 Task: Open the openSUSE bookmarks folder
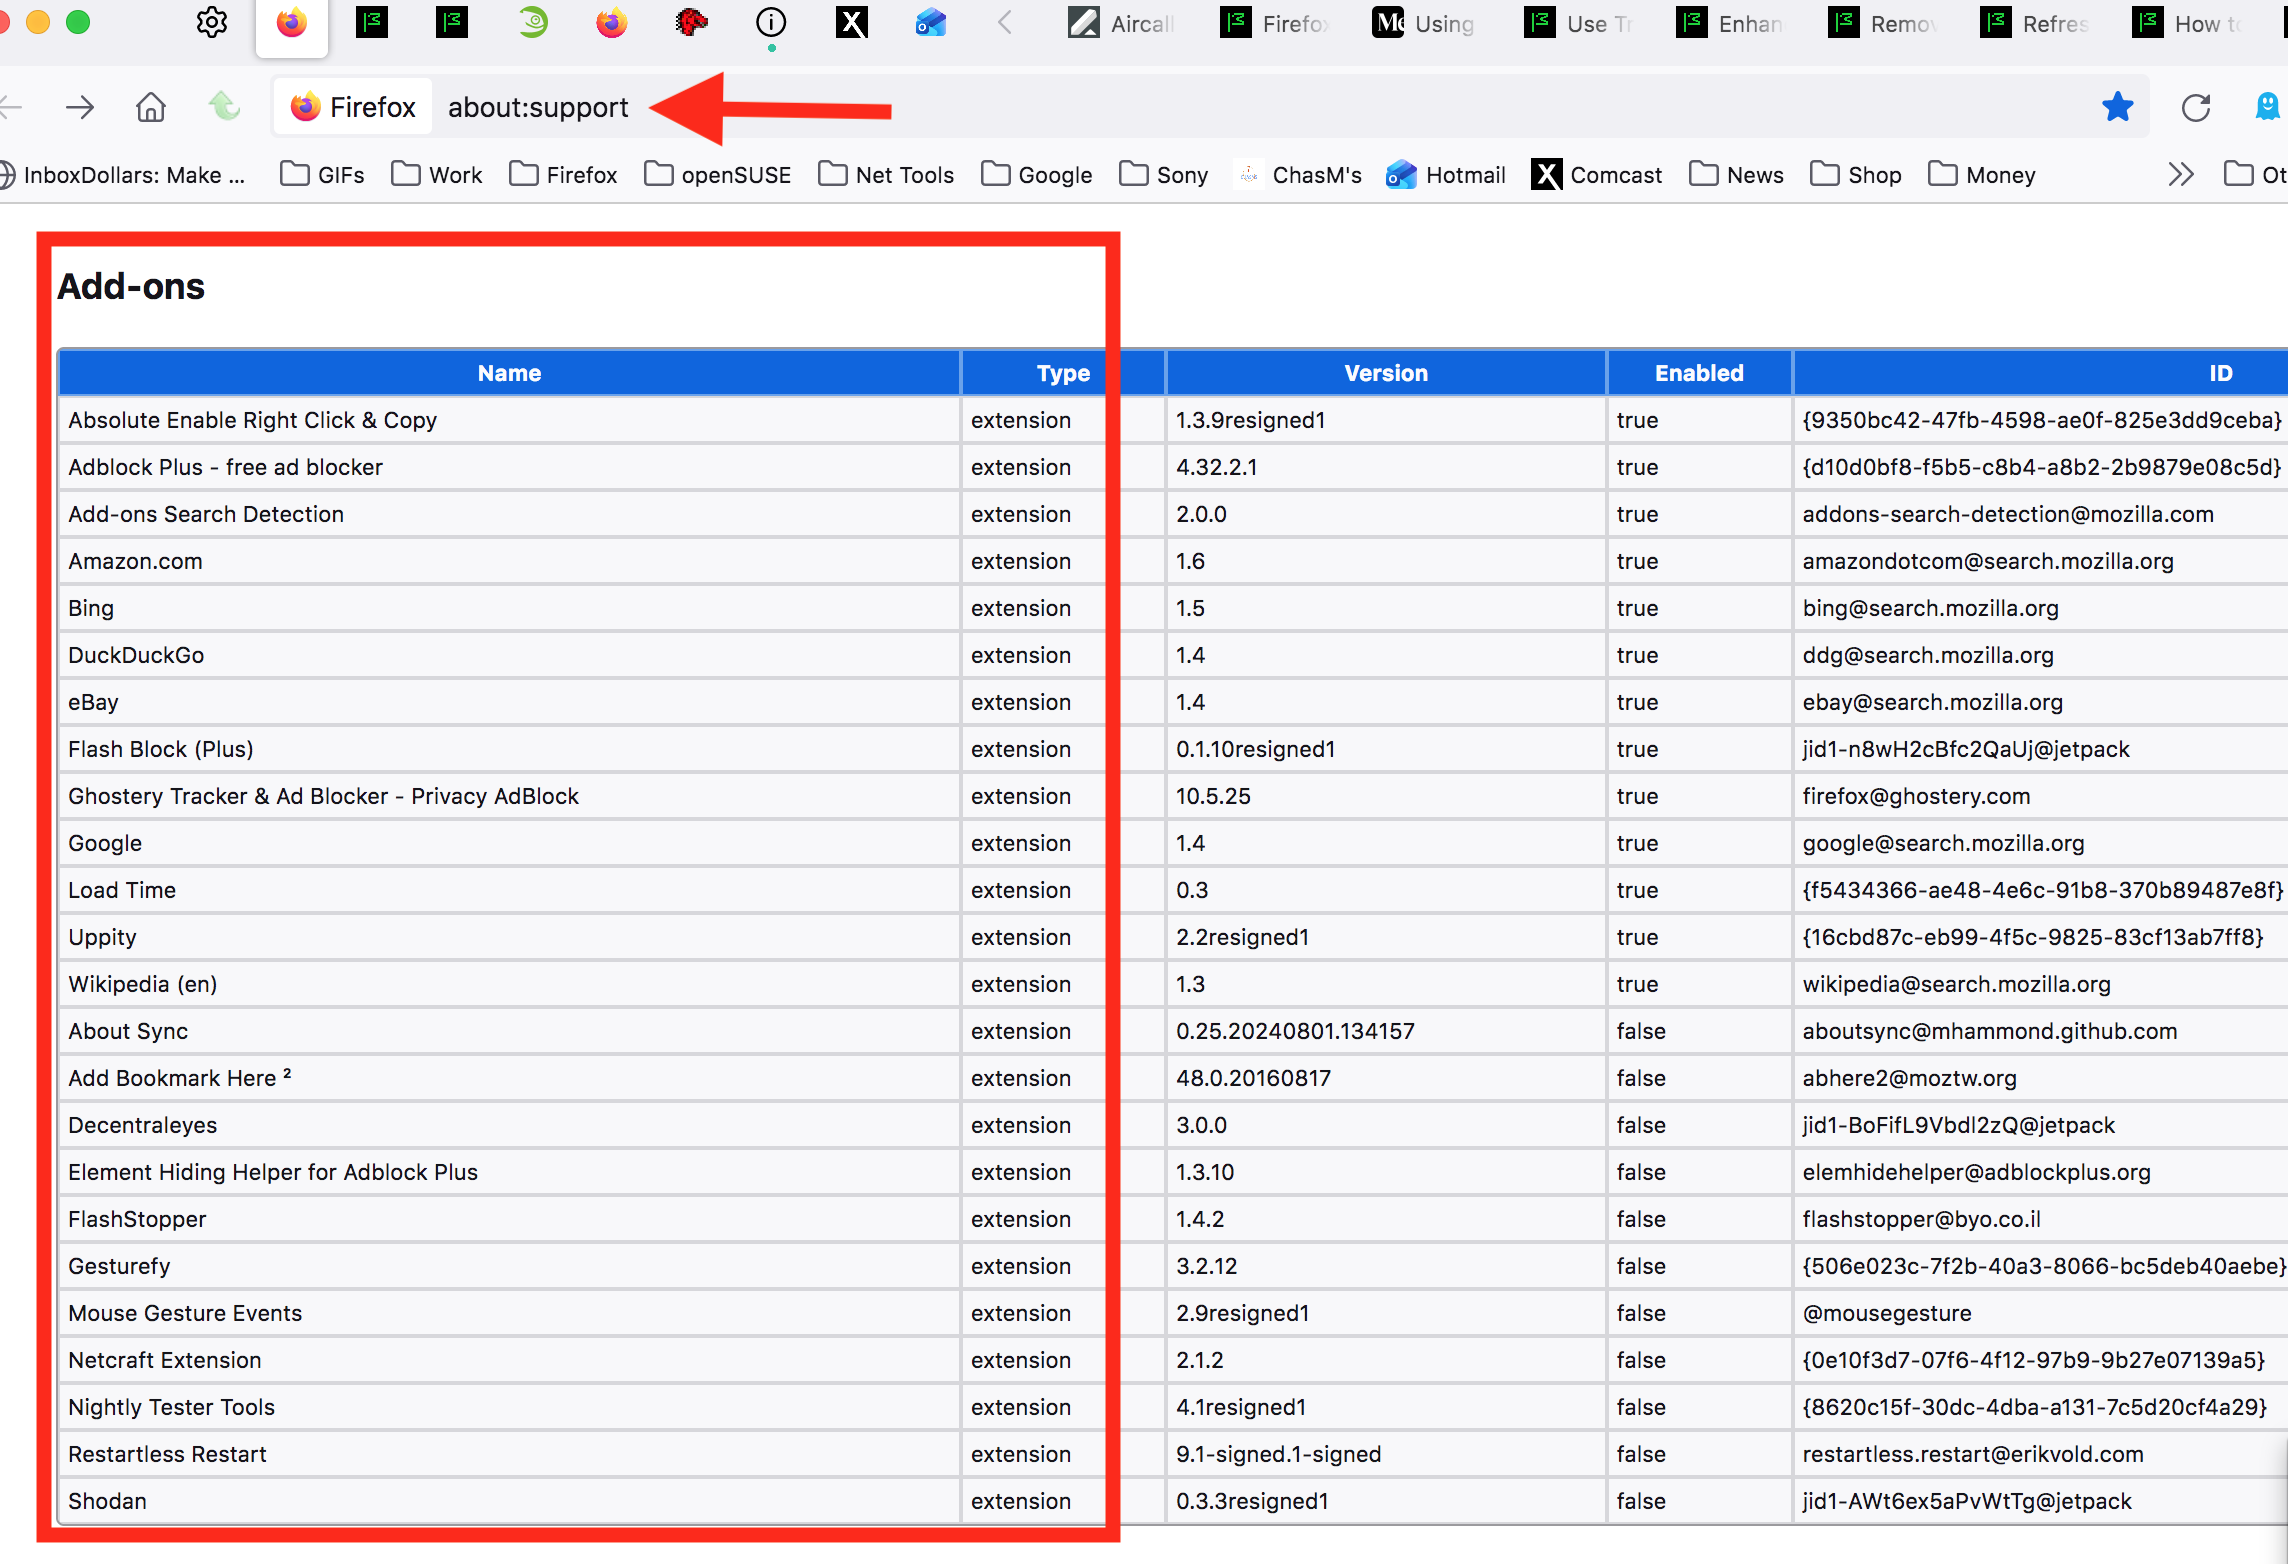(x=718, y=175)
